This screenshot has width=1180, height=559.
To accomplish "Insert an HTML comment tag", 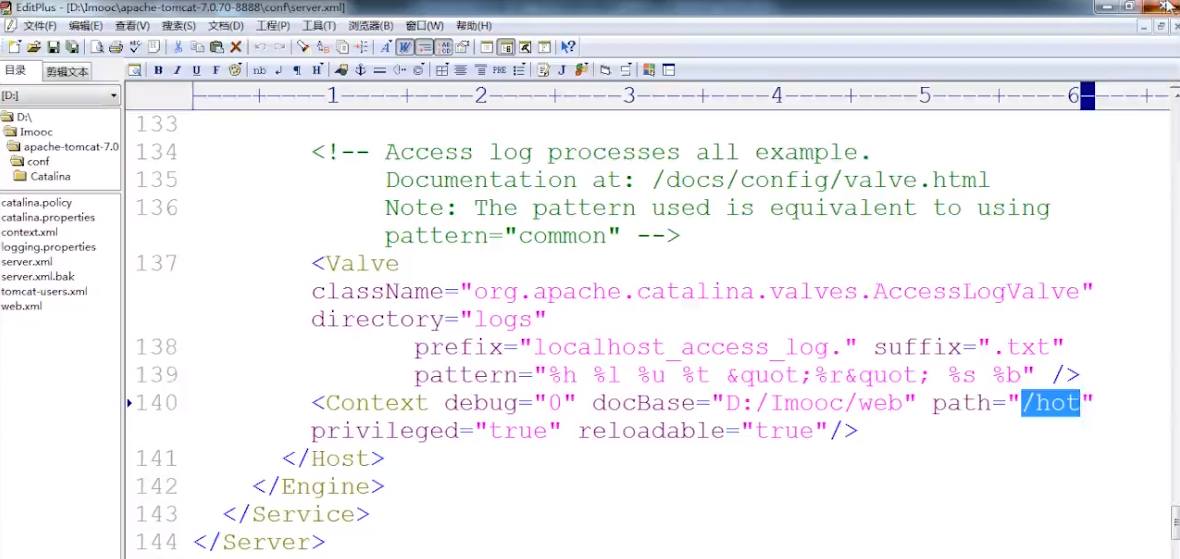I will pos(398,70).
